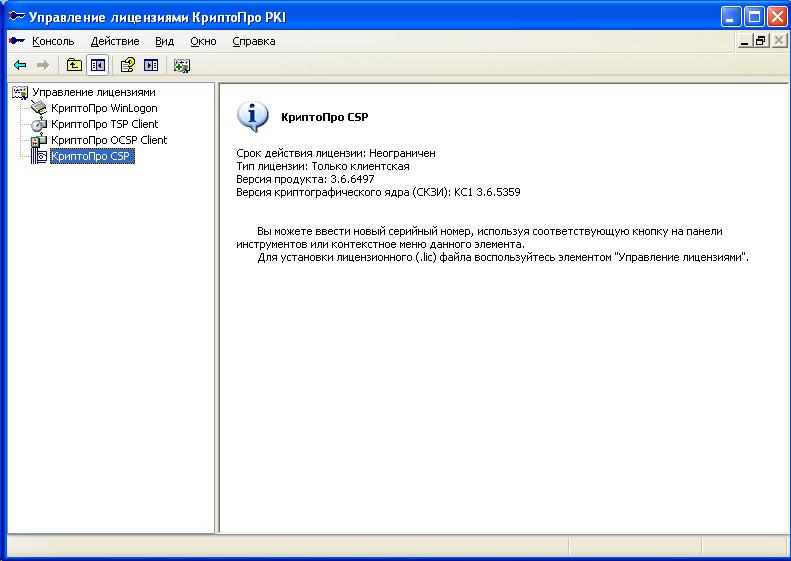This screenshot has height=561, width=791.
Task: Click the key icon in title bar
Action: point(17,16)
